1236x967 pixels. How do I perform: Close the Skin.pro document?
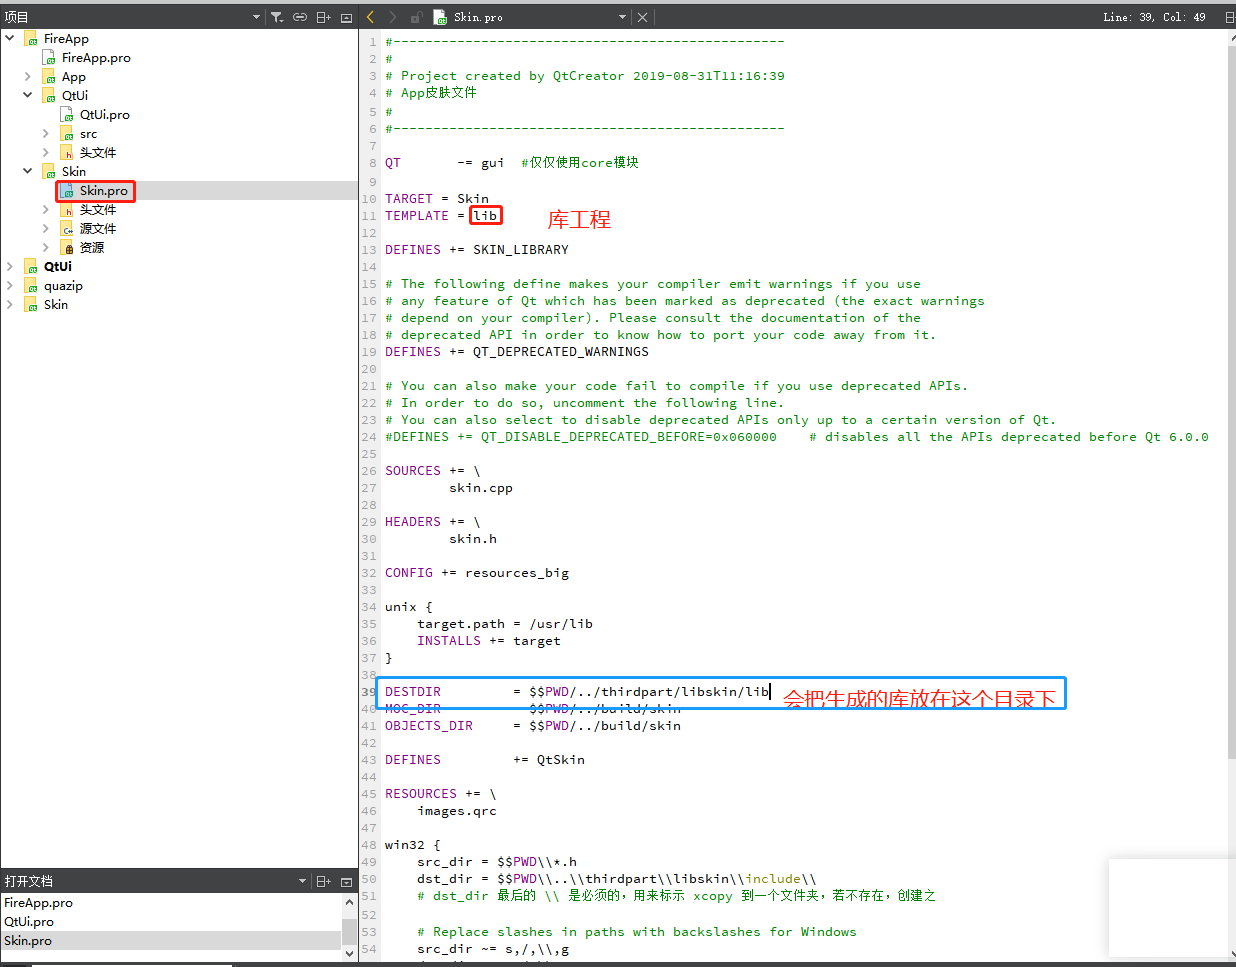point(643,17)
